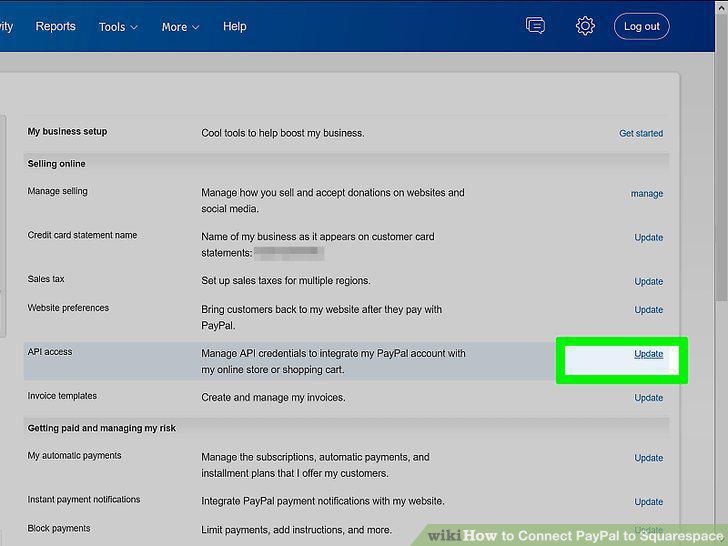728x546 pixels.
Task: Select the 'Manage selling' row label
Action: [x=57, y=191]
